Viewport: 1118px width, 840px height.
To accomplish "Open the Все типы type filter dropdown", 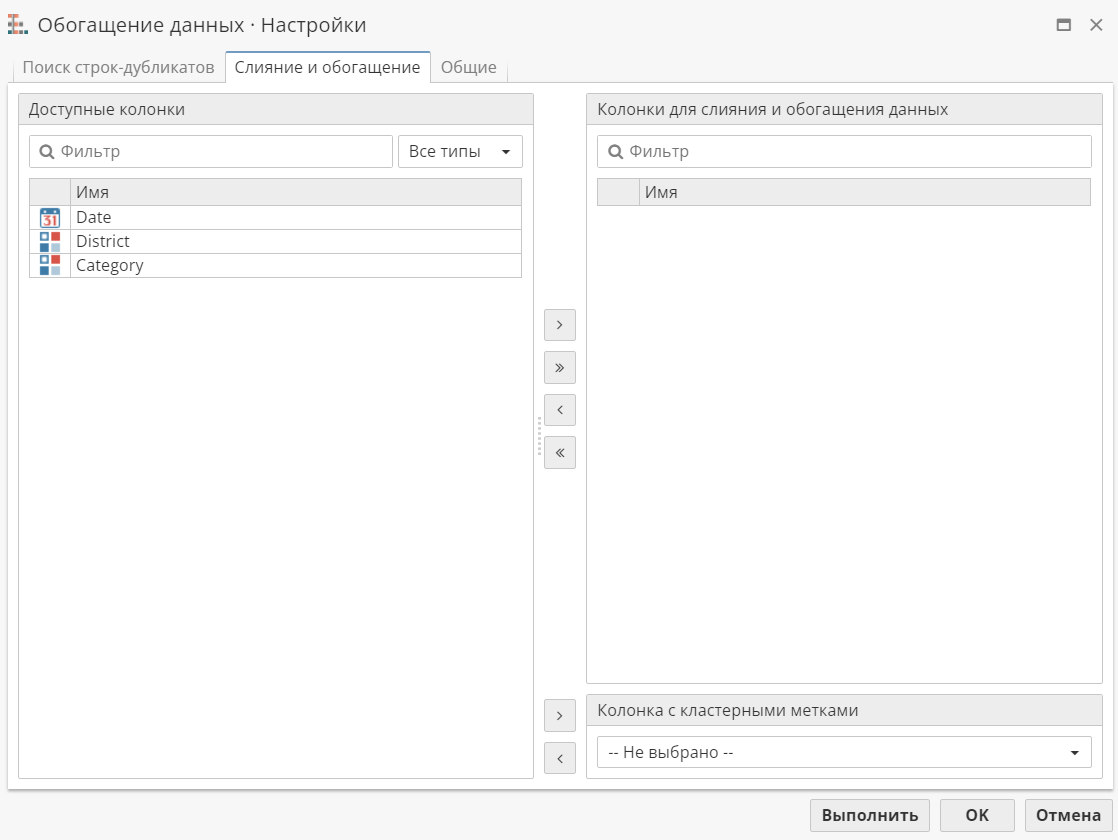I will [x=460, y=151].
